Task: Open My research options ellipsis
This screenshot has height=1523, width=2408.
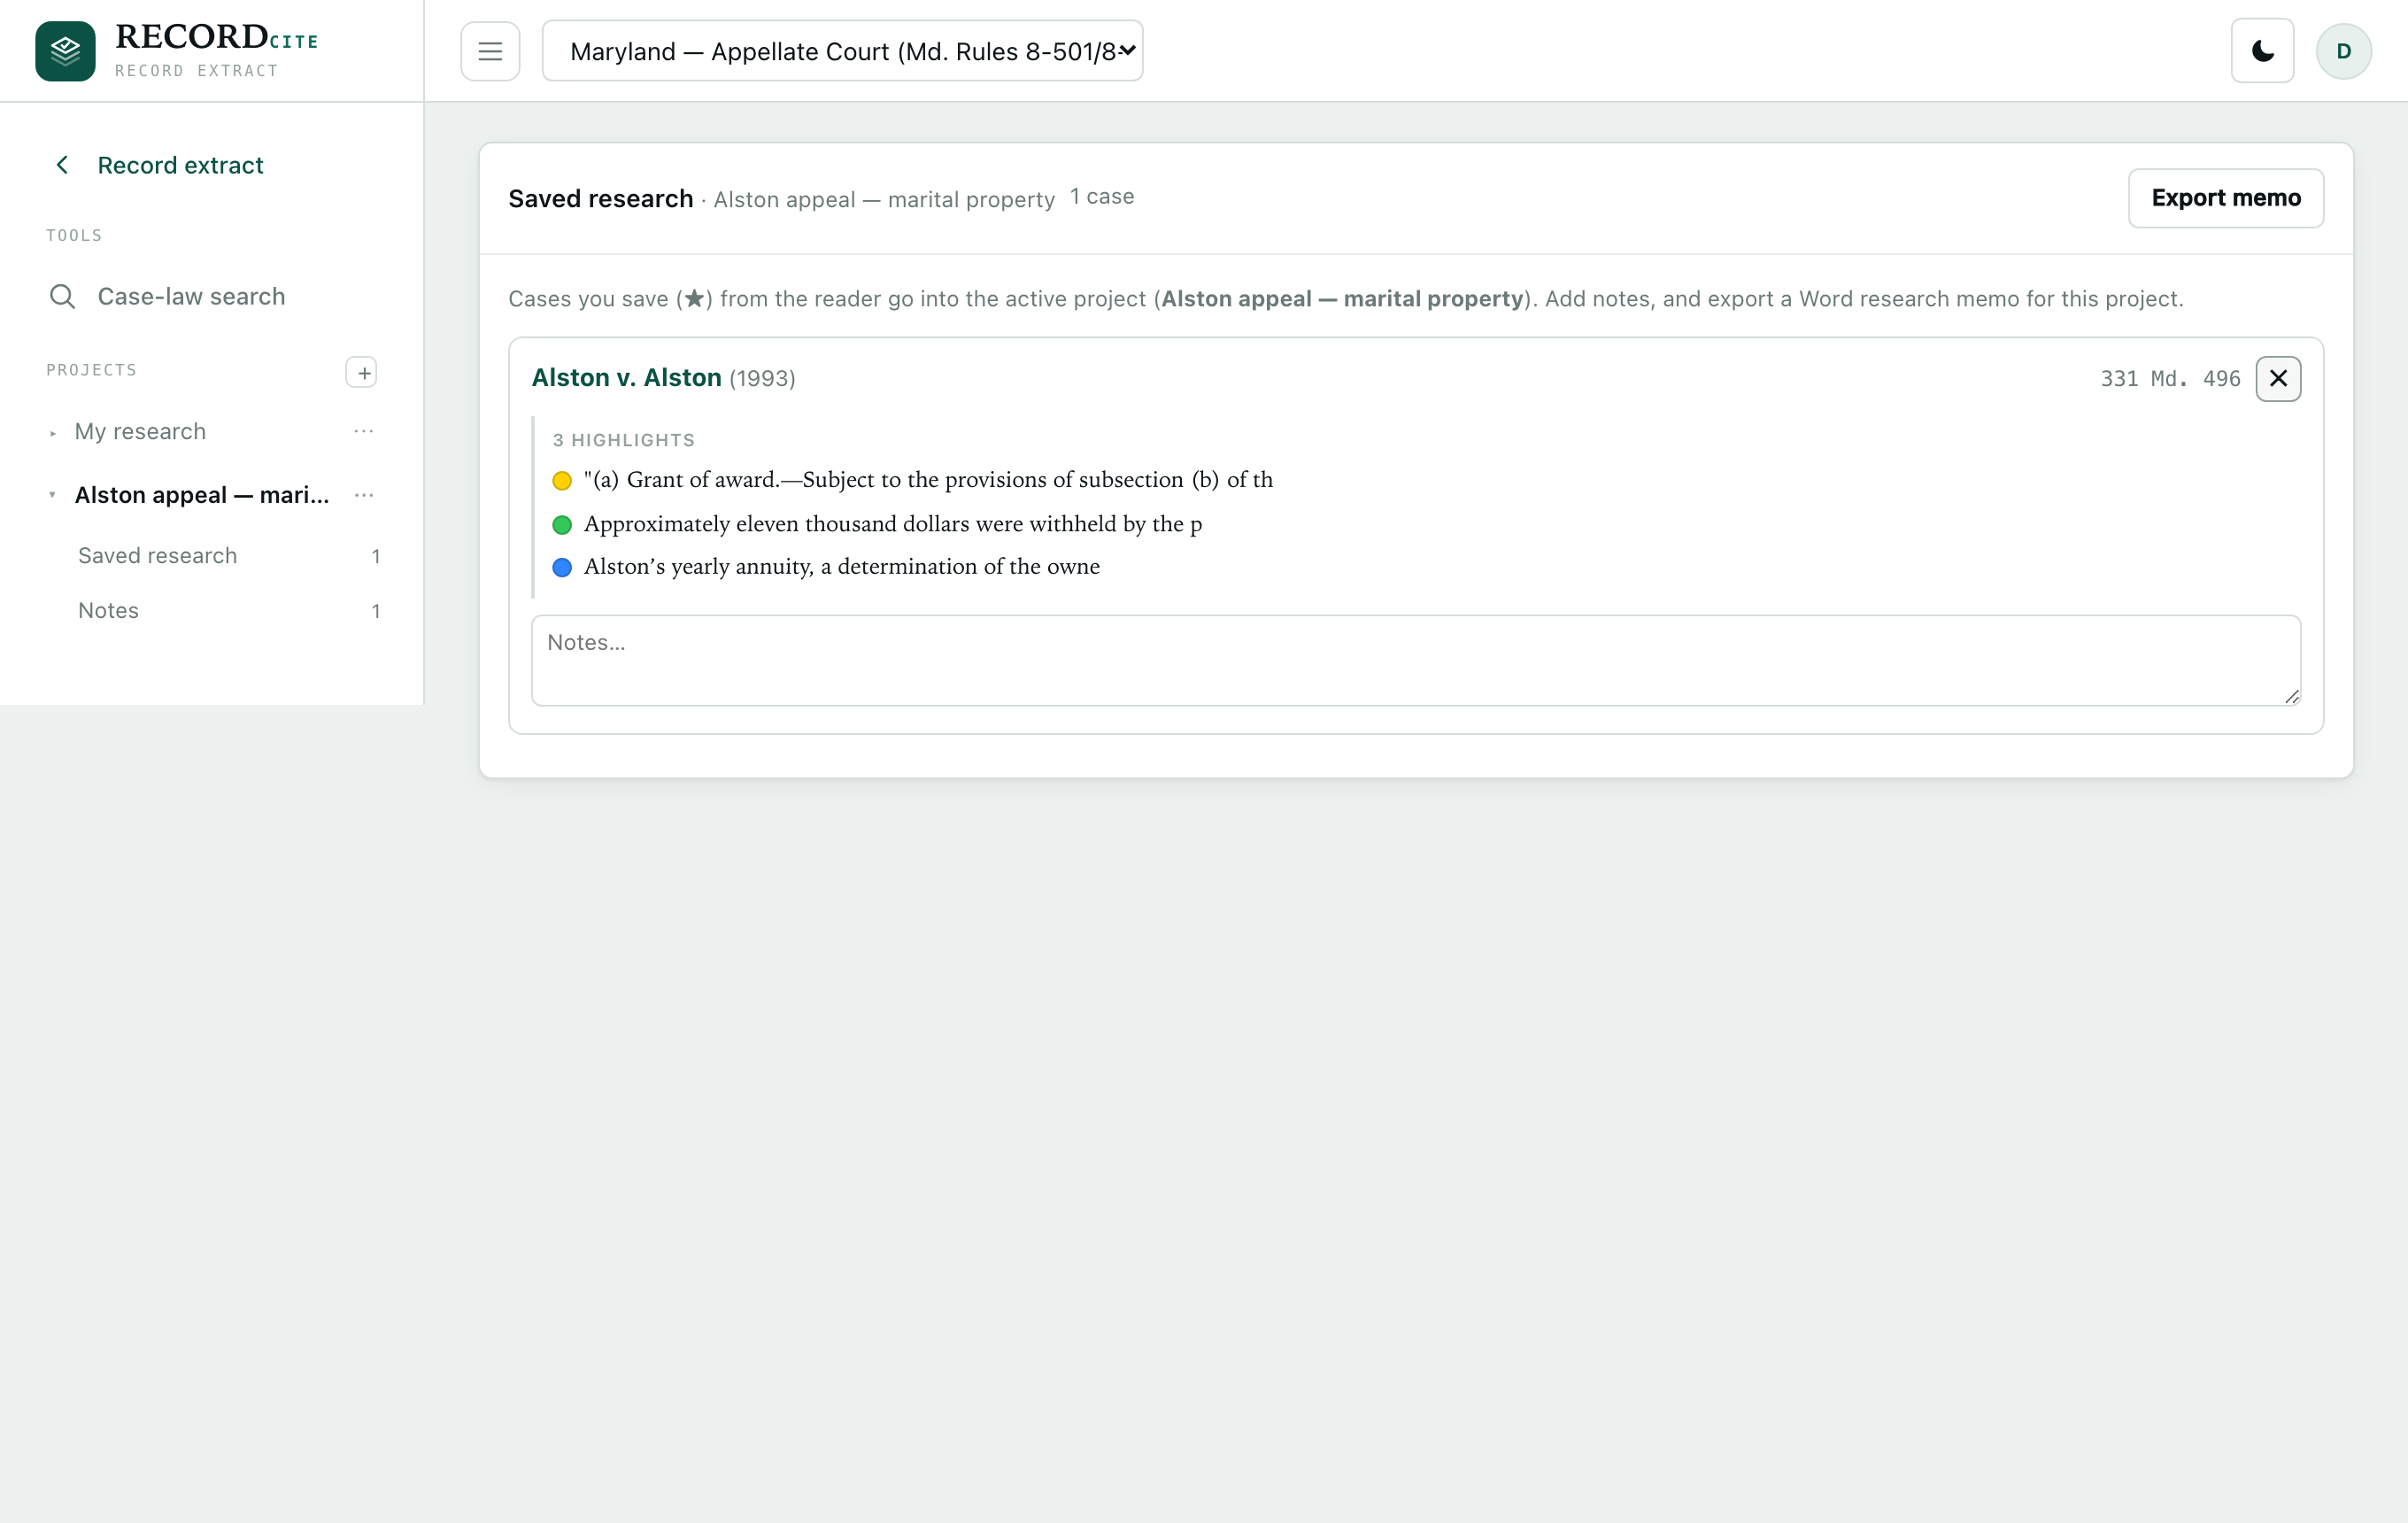Action: pos(364,431)
